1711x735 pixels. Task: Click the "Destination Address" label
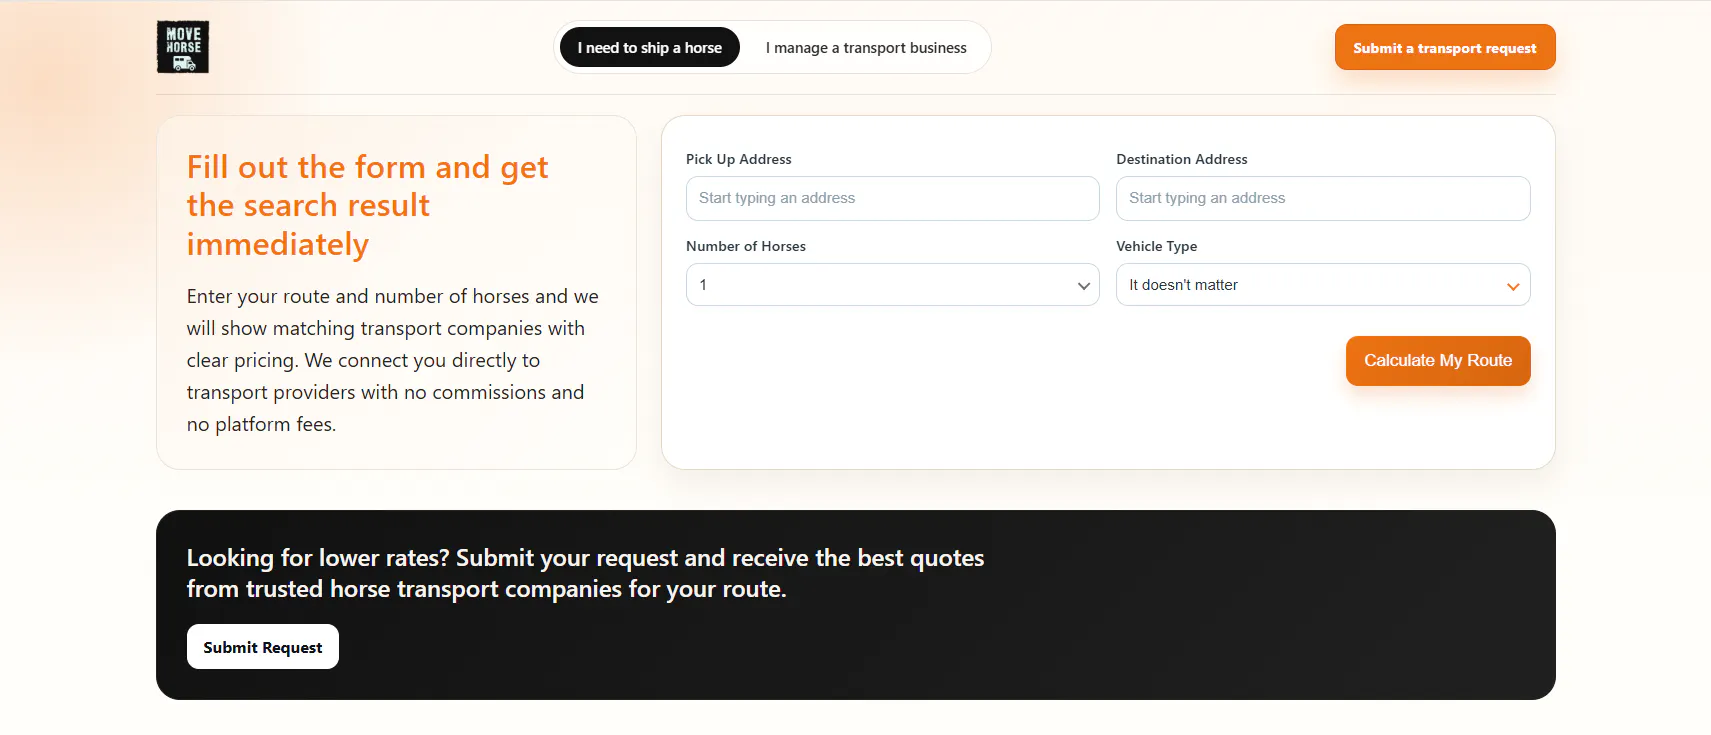tap(1182, 159)
